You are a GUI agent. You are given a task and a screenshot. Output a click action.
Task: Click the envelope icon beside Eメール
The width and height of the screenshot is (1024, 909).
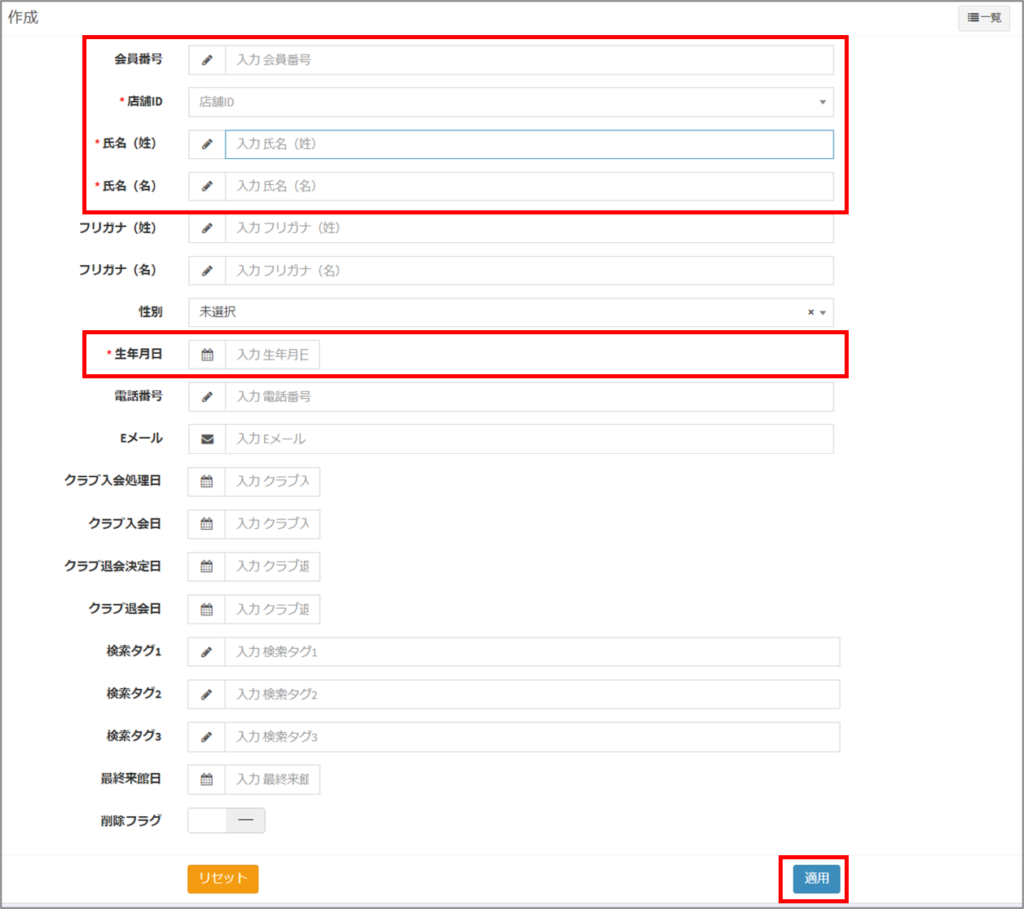pos(207,439)
